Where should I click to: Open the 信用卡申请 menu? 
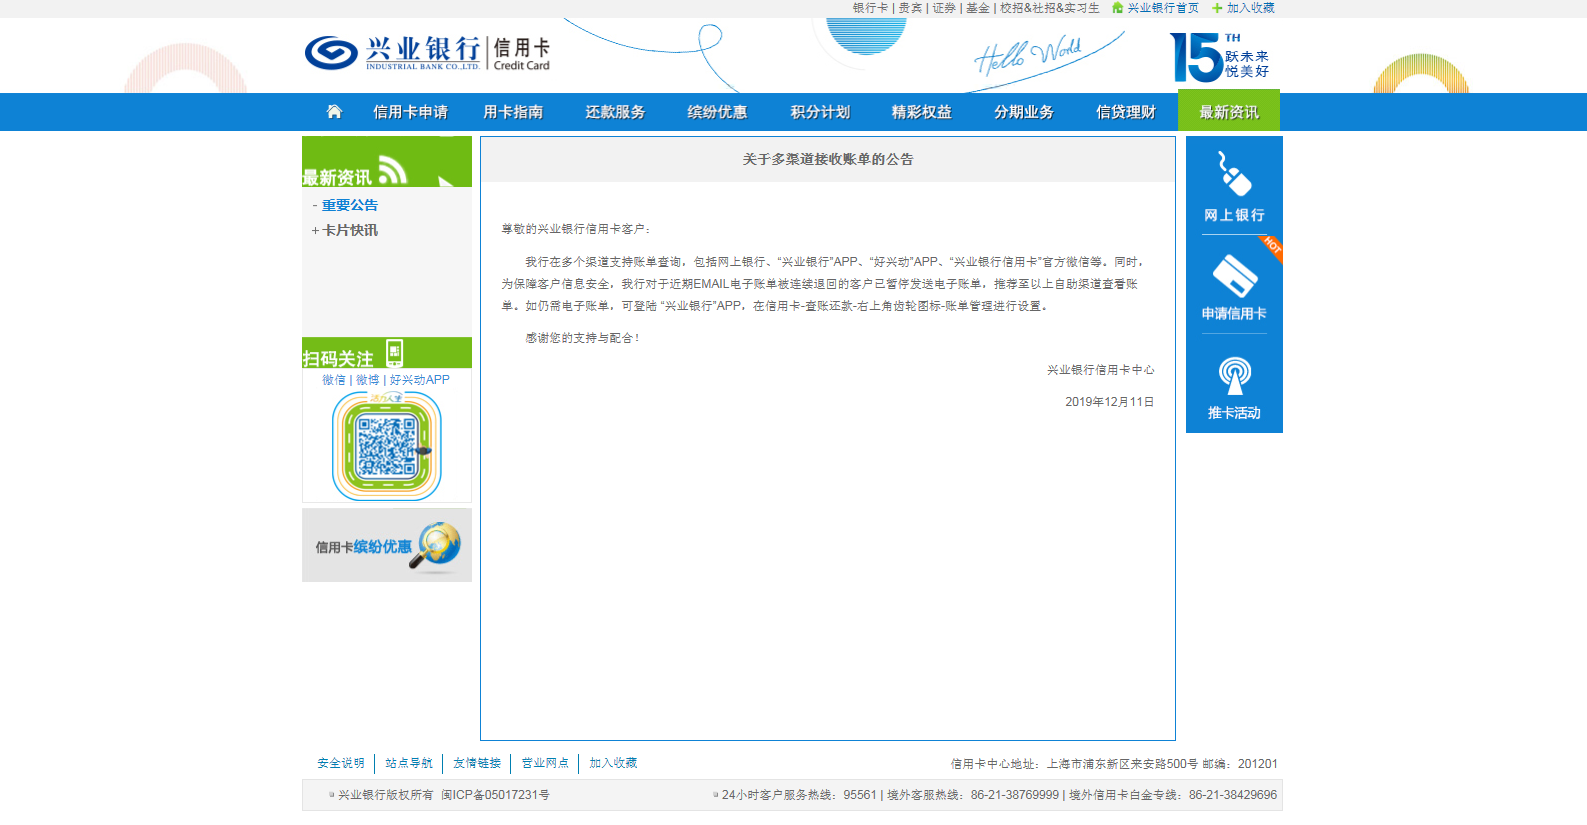pos(410,112)
